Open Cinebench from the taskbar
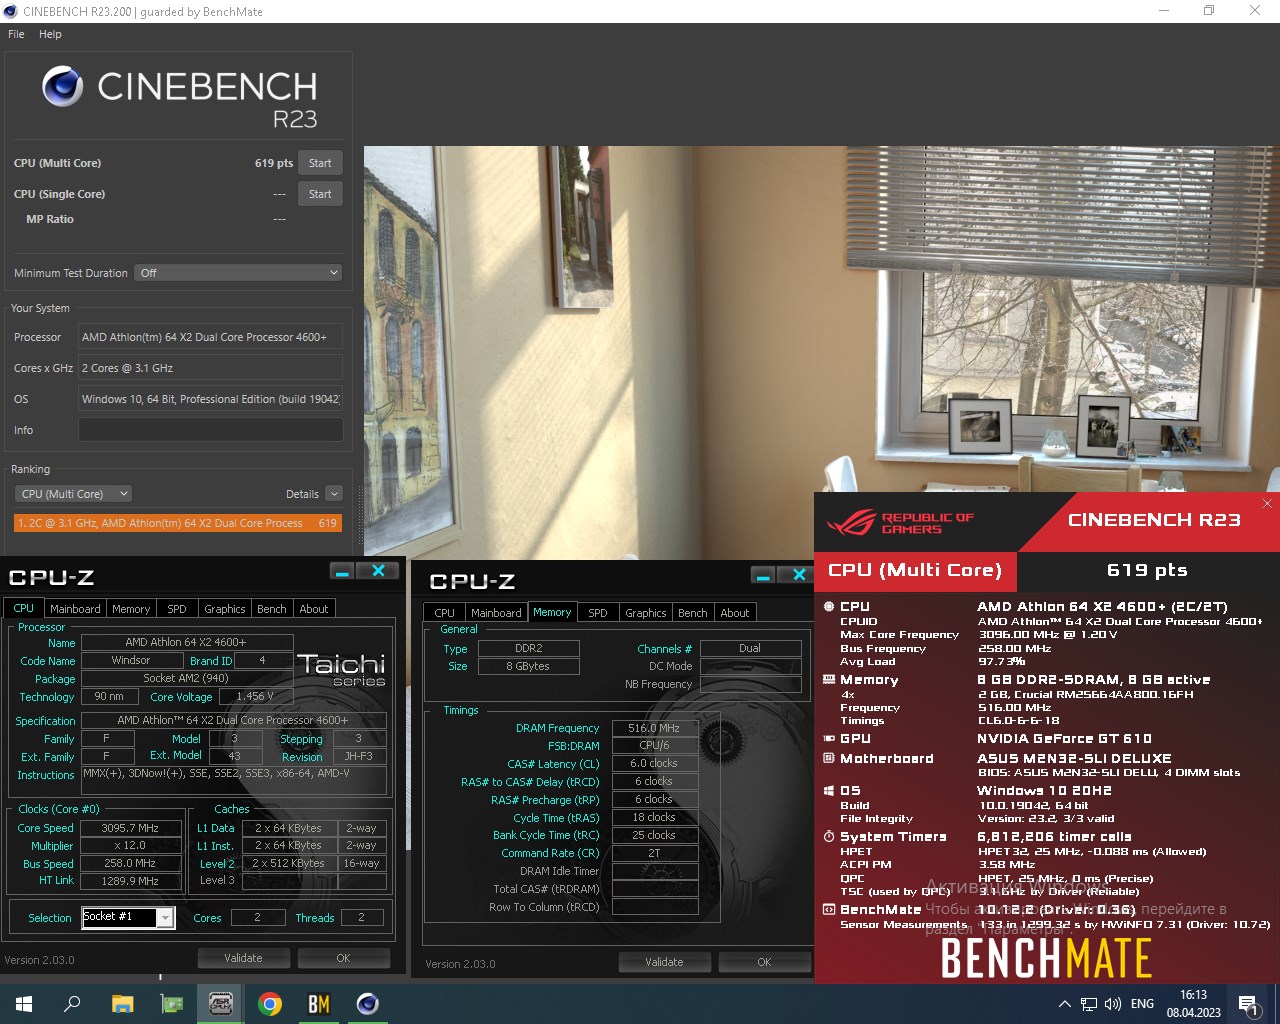Viewport: 1280px width, 1024px height. click(367, 1004)
